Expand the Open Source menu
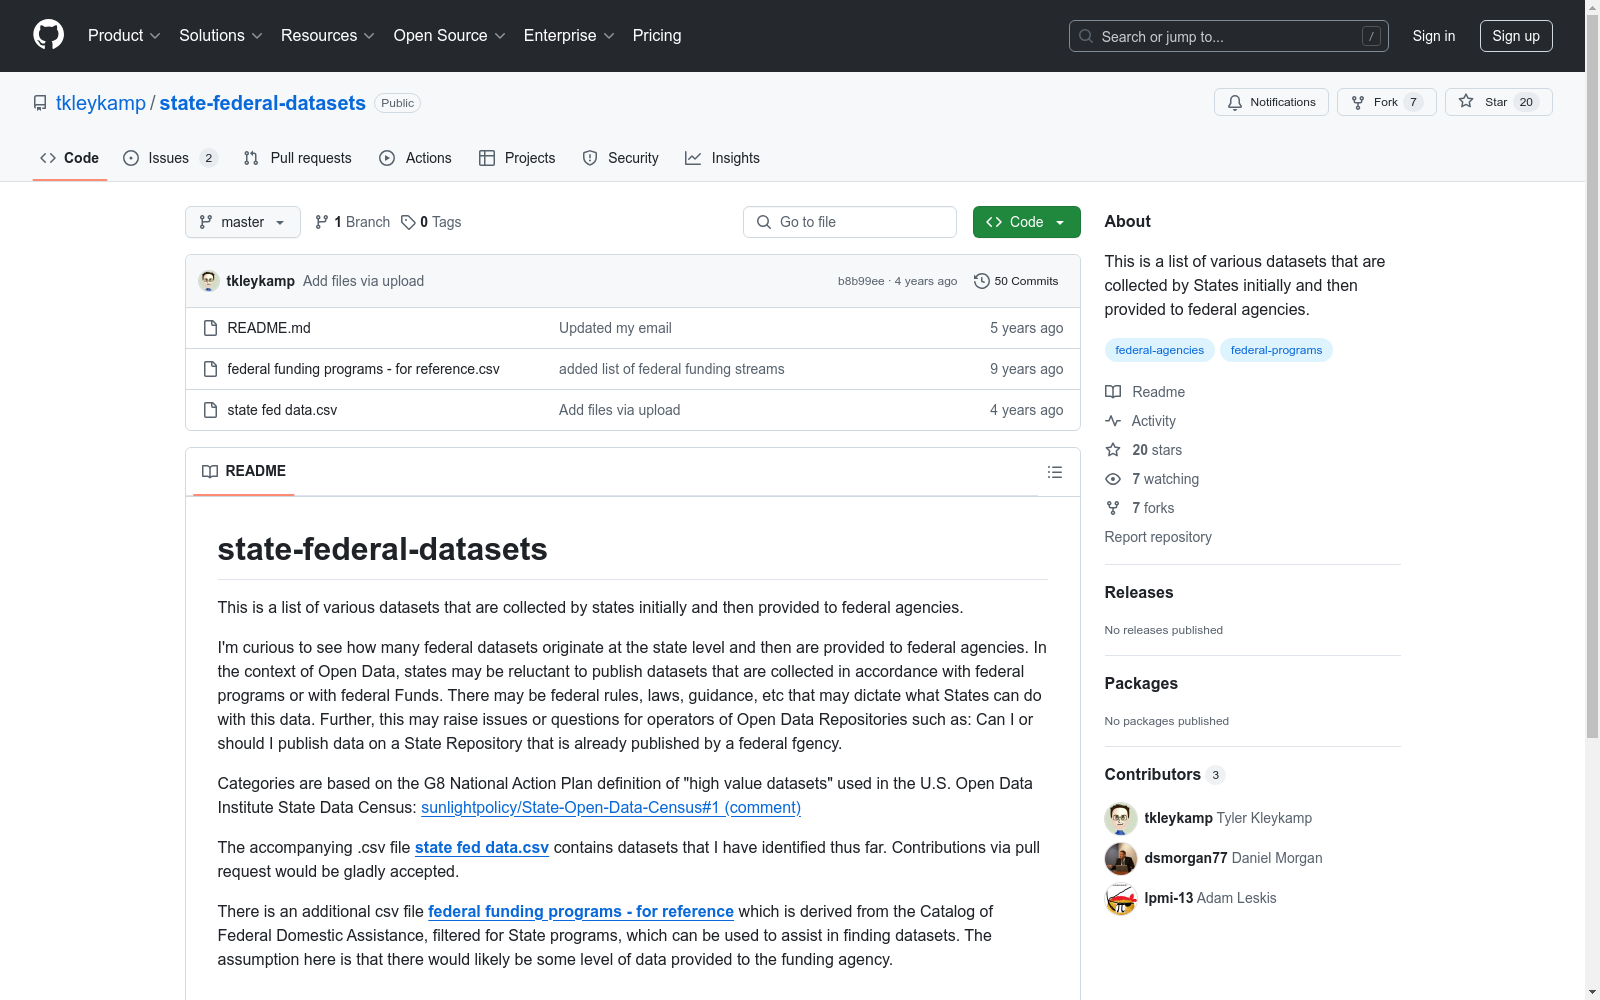The width and height of the screenshot is (1600, 1000). click(x=450, y=36)
